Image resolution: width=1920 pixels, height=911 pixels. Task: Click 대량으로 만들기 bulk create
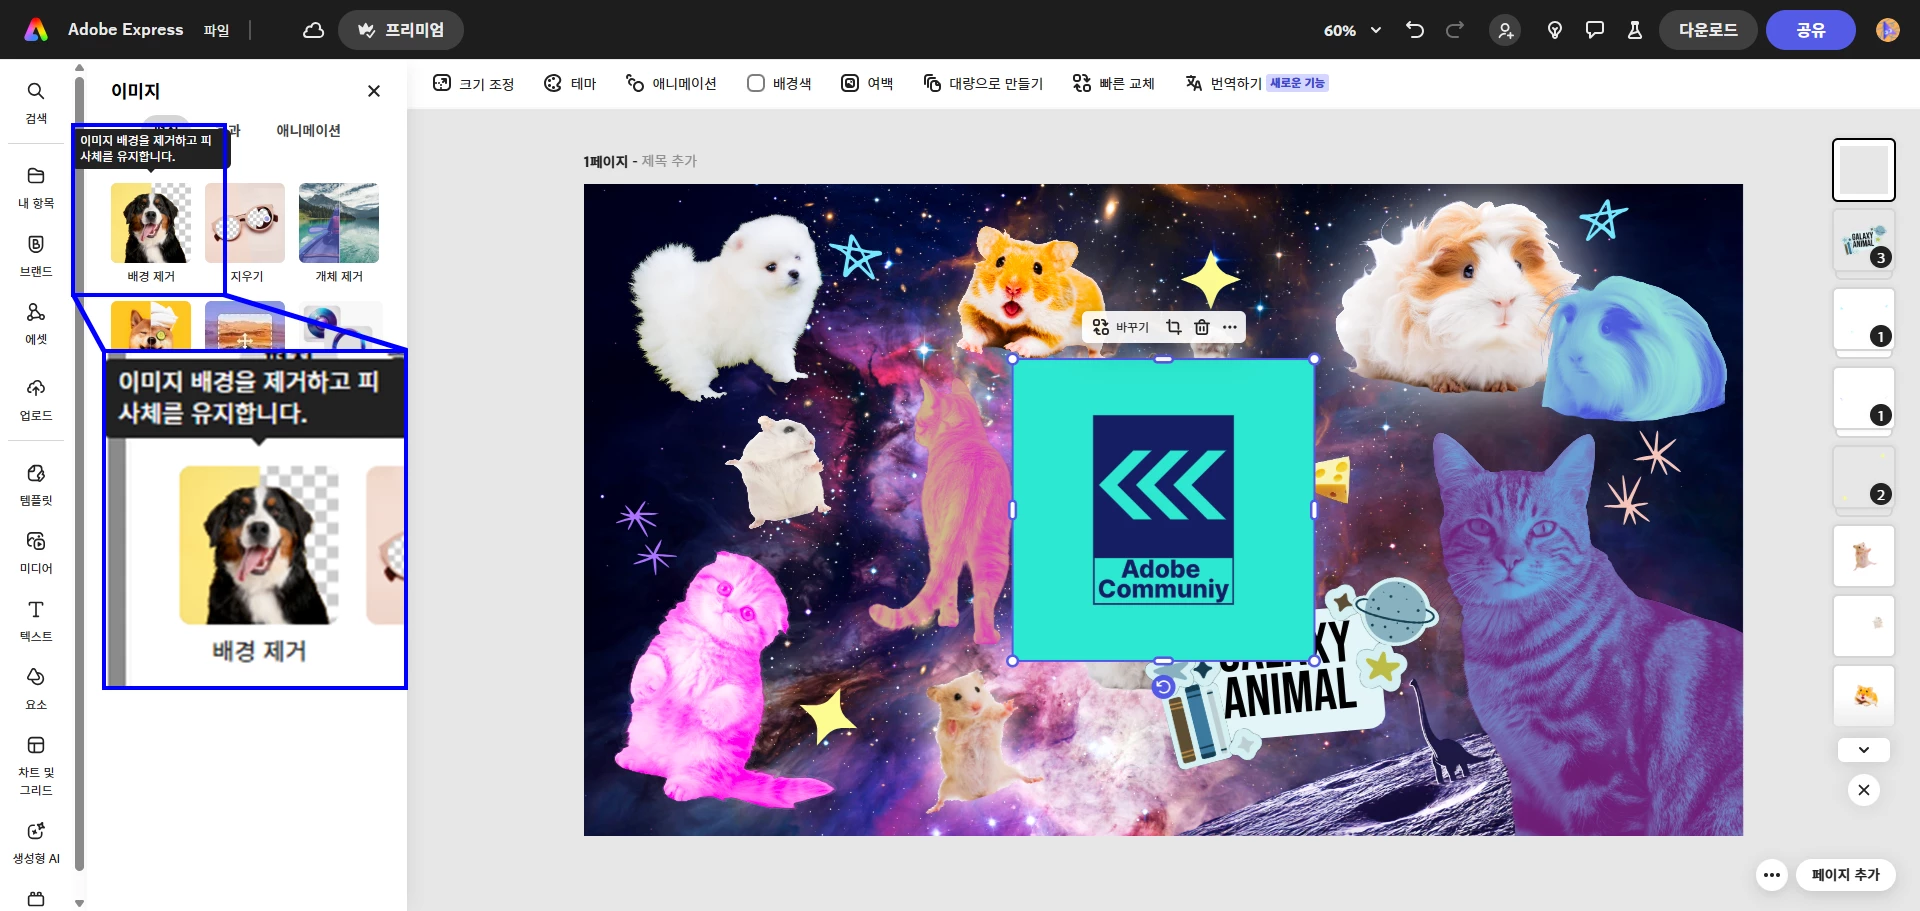pos(983,83)
